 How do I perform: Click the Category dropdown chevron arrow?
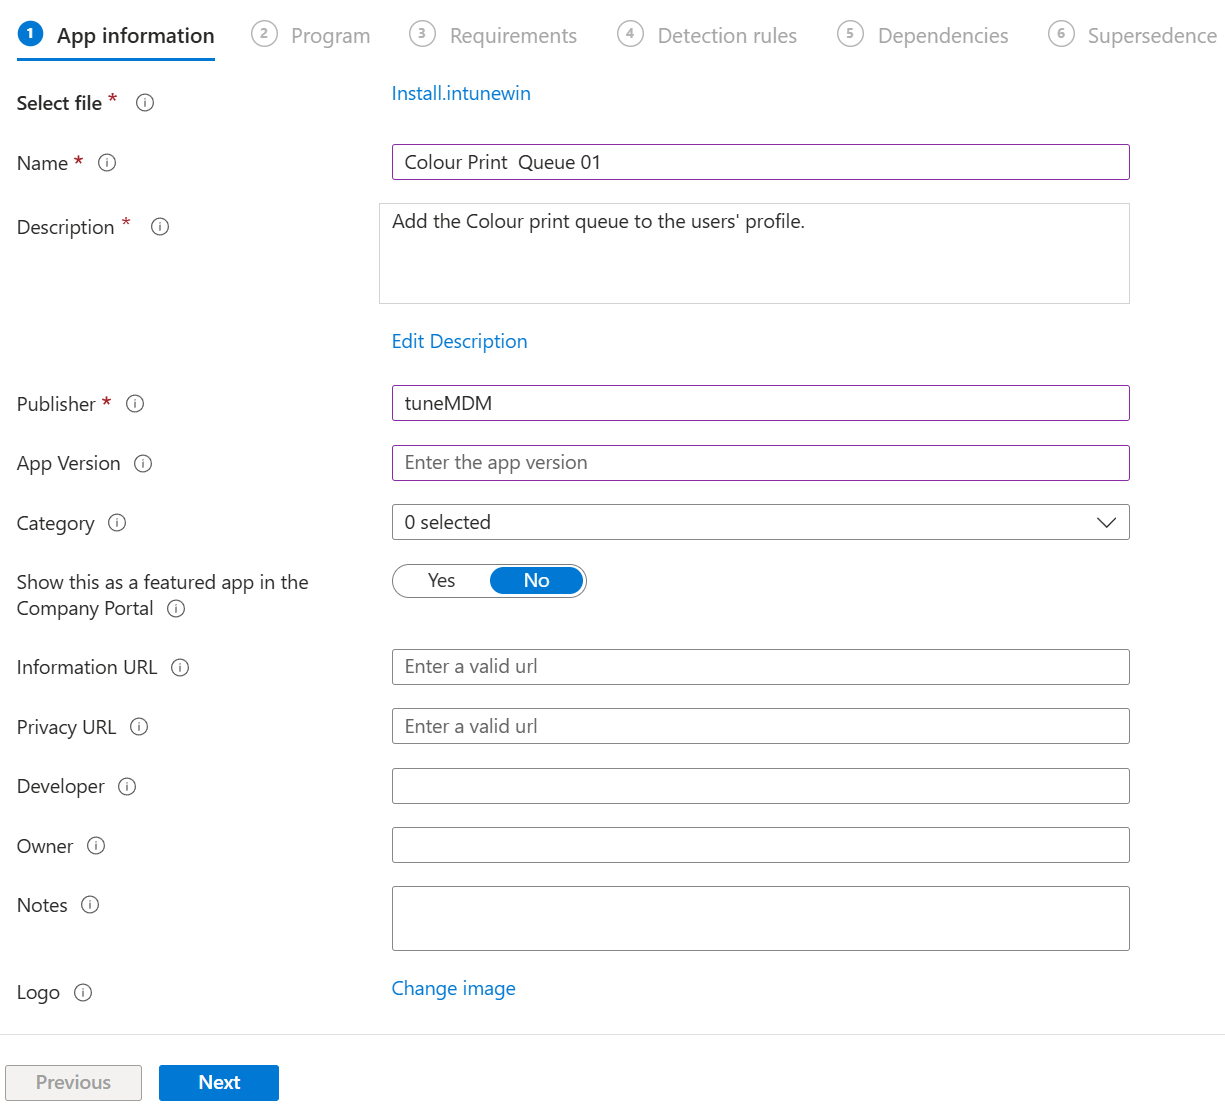(1106, 523)
